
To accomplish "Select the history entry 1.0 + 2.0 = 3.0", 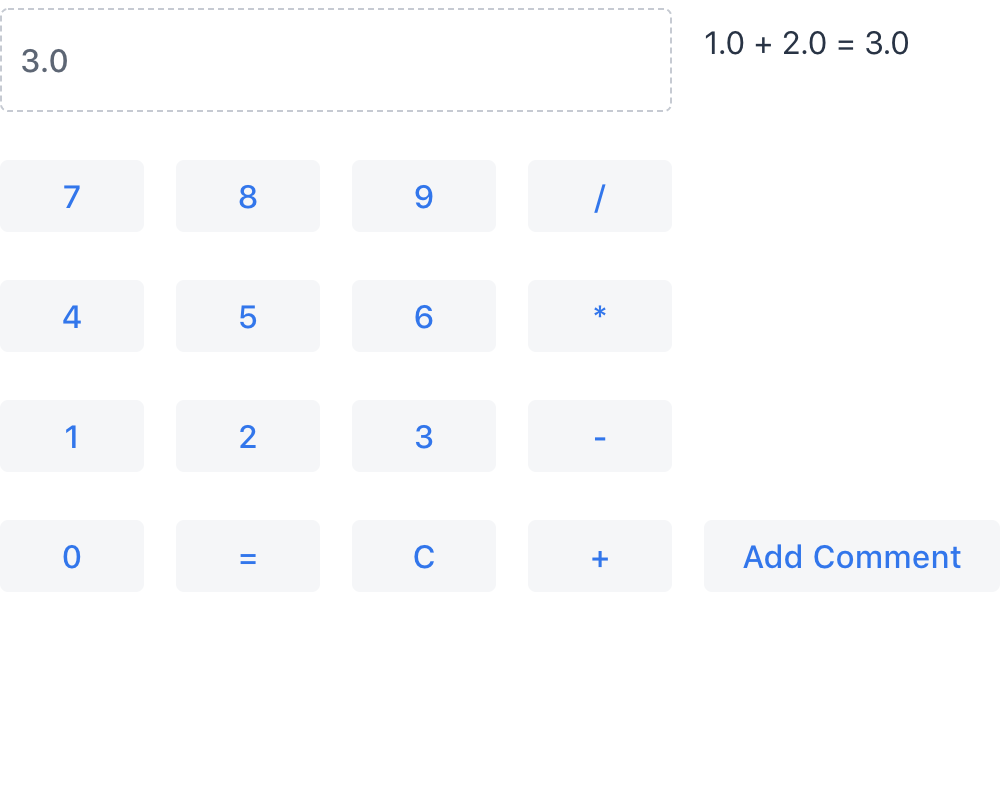I will [x=806, y=44].
